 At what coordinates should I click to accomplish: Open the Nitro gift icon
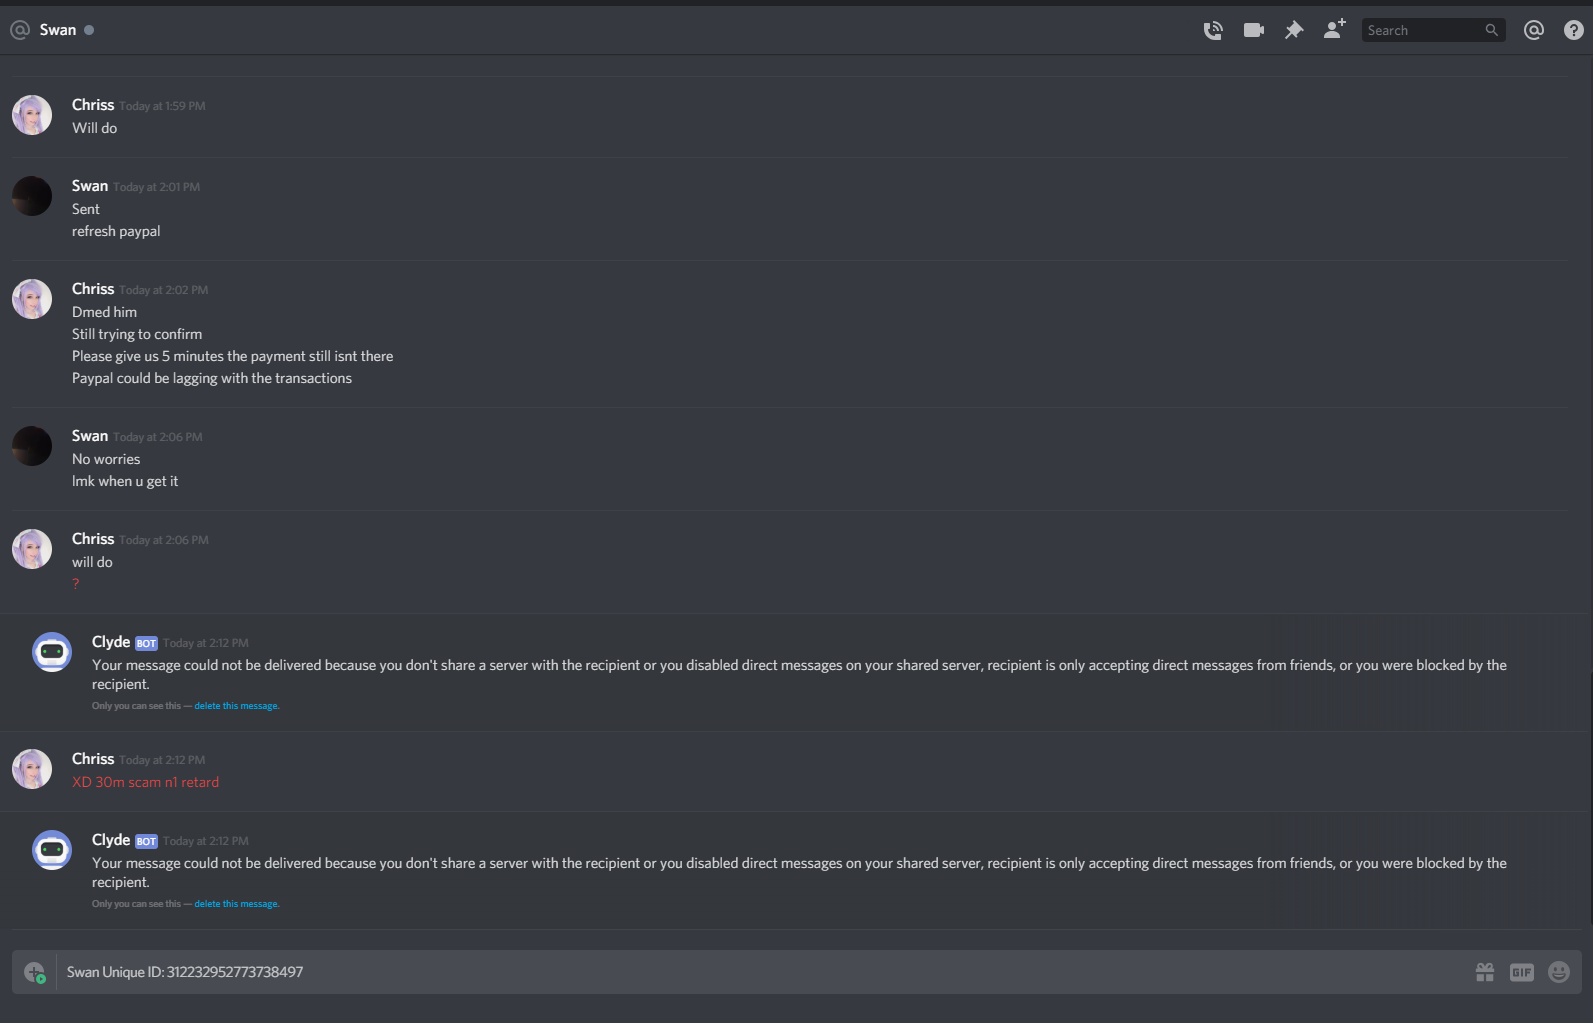(1485, 972)
